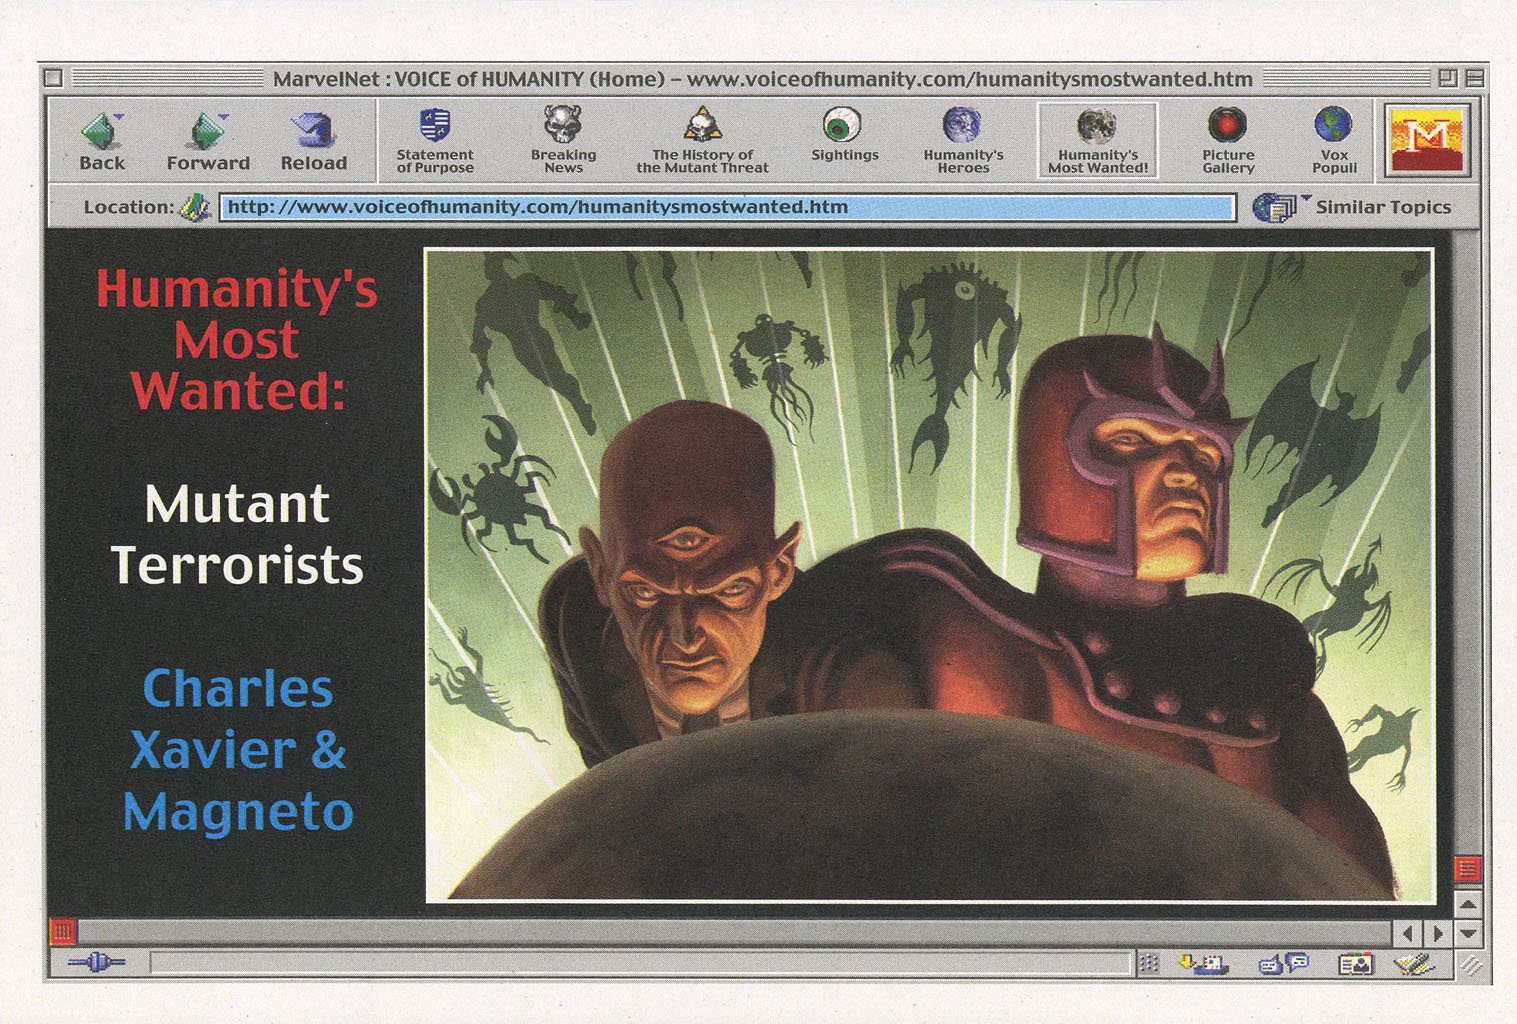Reload the current page
The height and width of the screenshot is (1024, 1517).
(x=314, y=141)
